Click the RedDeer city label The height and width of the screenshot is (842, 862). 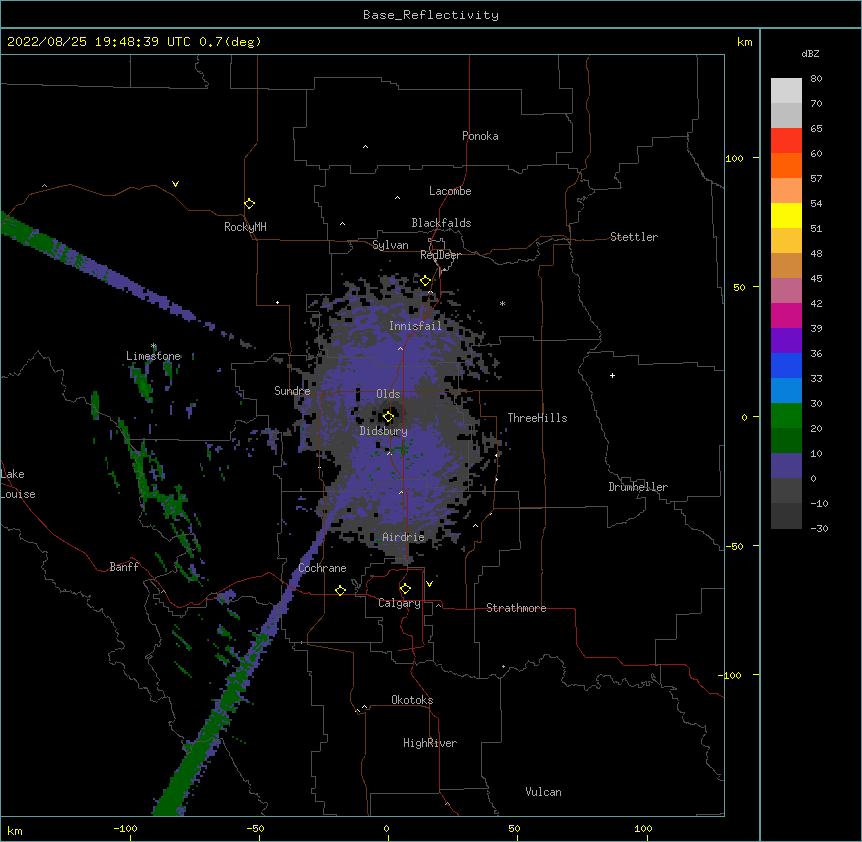tap(440, 255)
